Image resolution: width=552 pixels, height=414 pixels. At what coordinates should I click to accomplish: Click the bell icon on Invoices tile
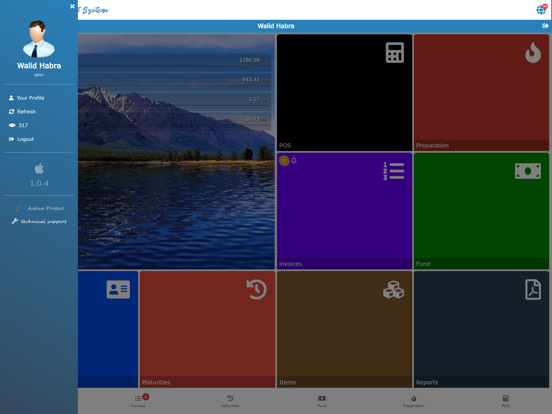point(294,161)
